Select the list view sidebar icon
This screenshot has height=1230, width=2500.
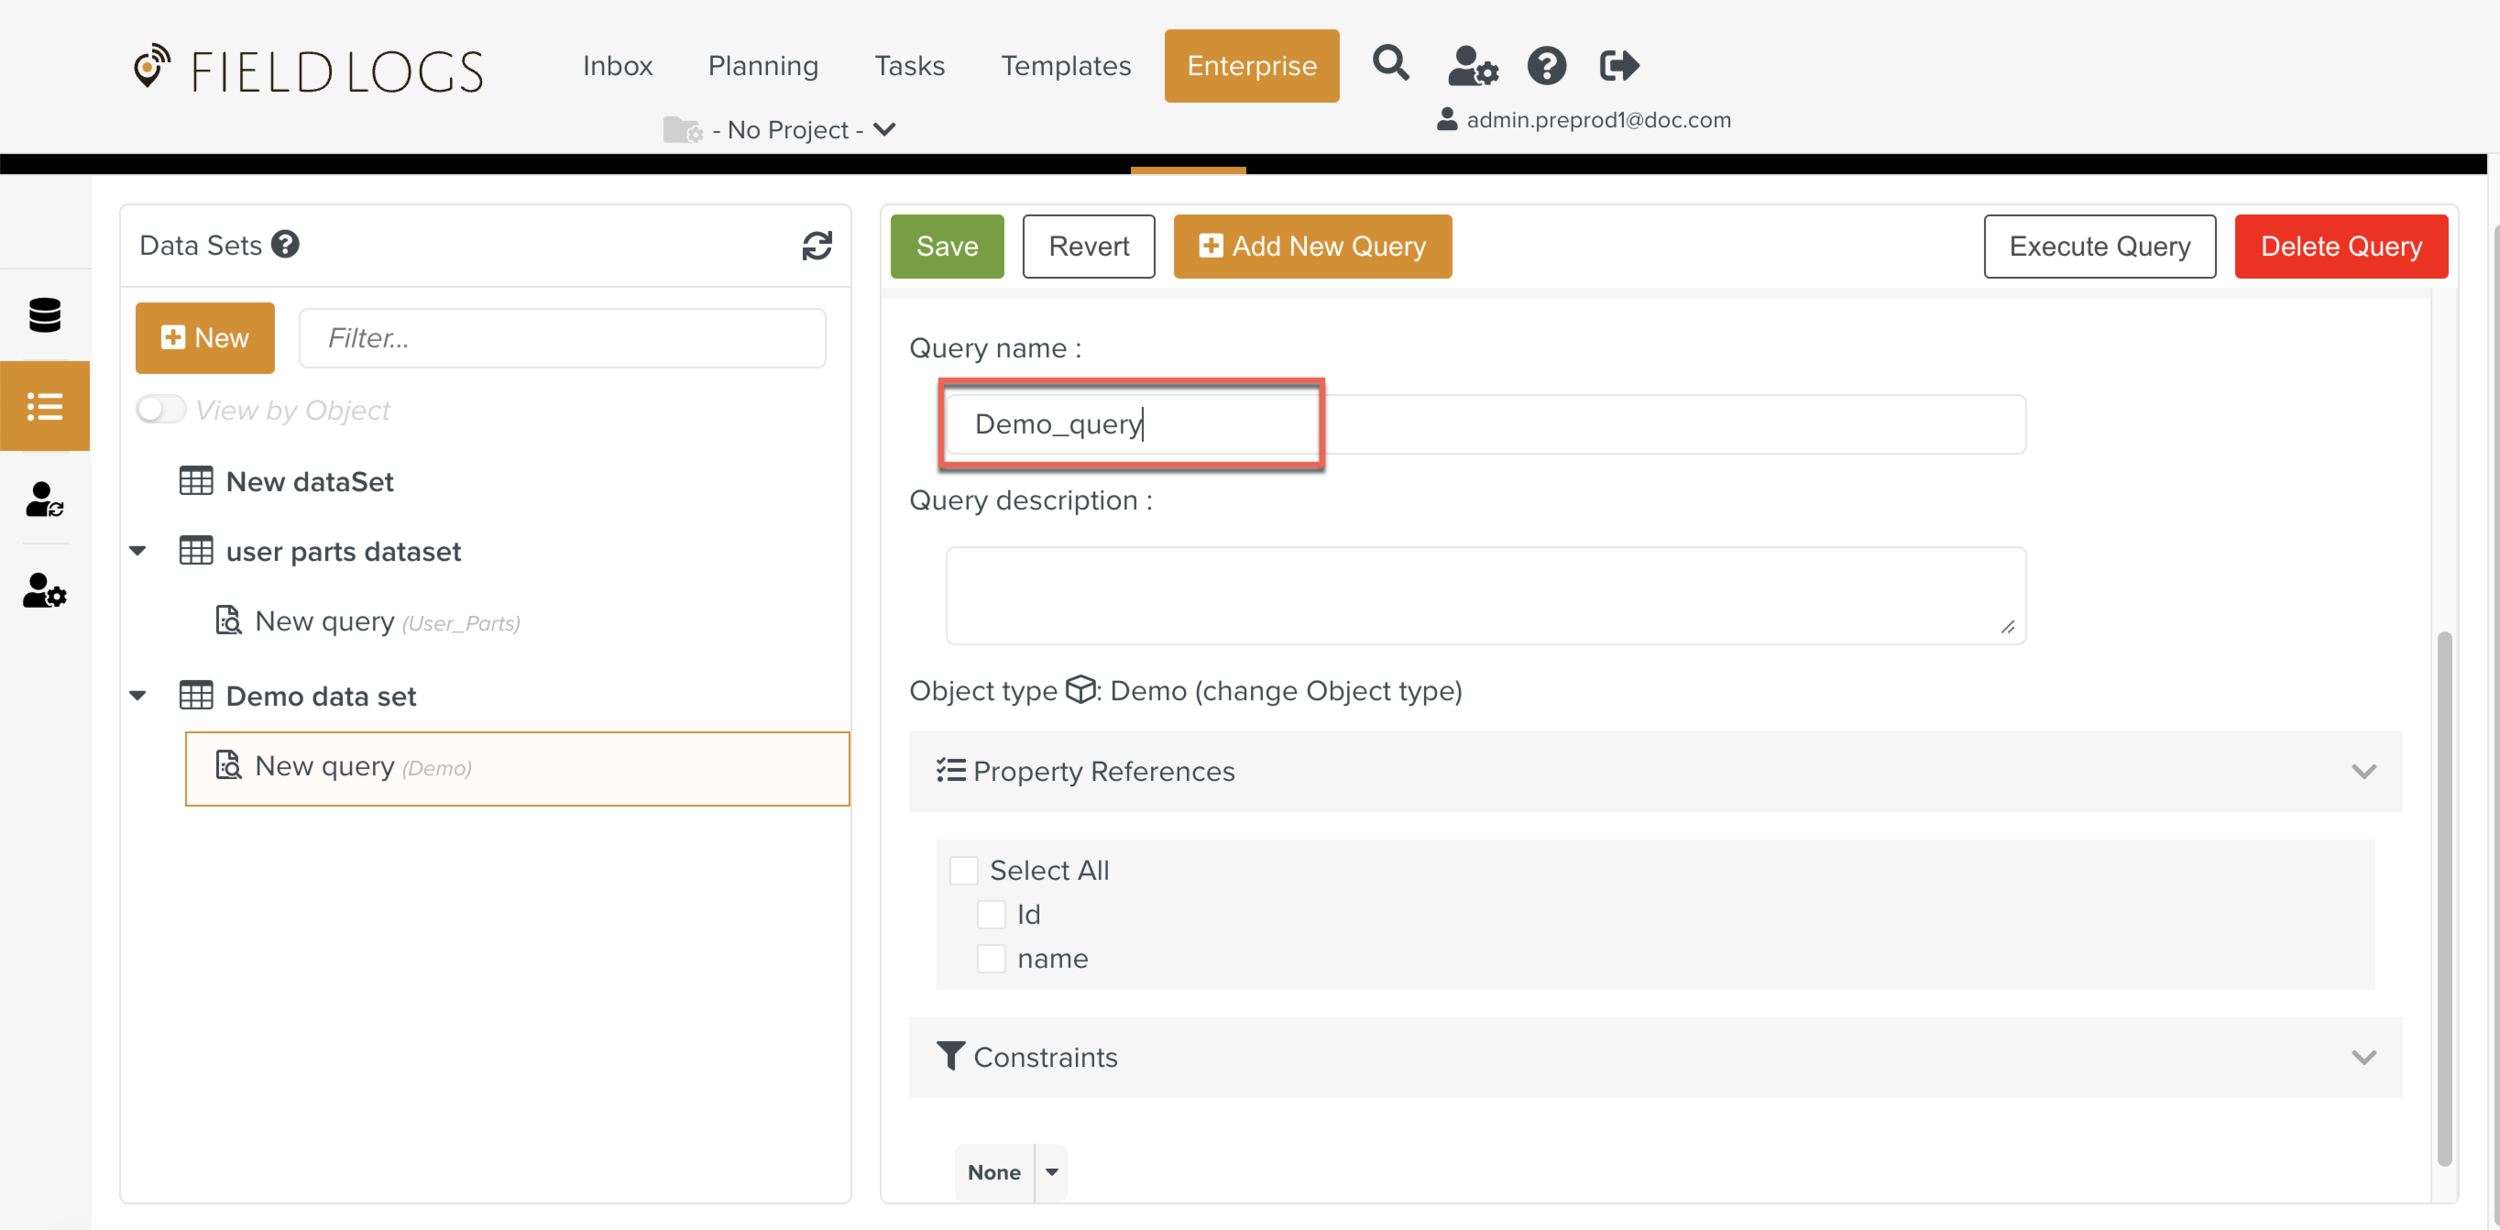coord(45,406)
